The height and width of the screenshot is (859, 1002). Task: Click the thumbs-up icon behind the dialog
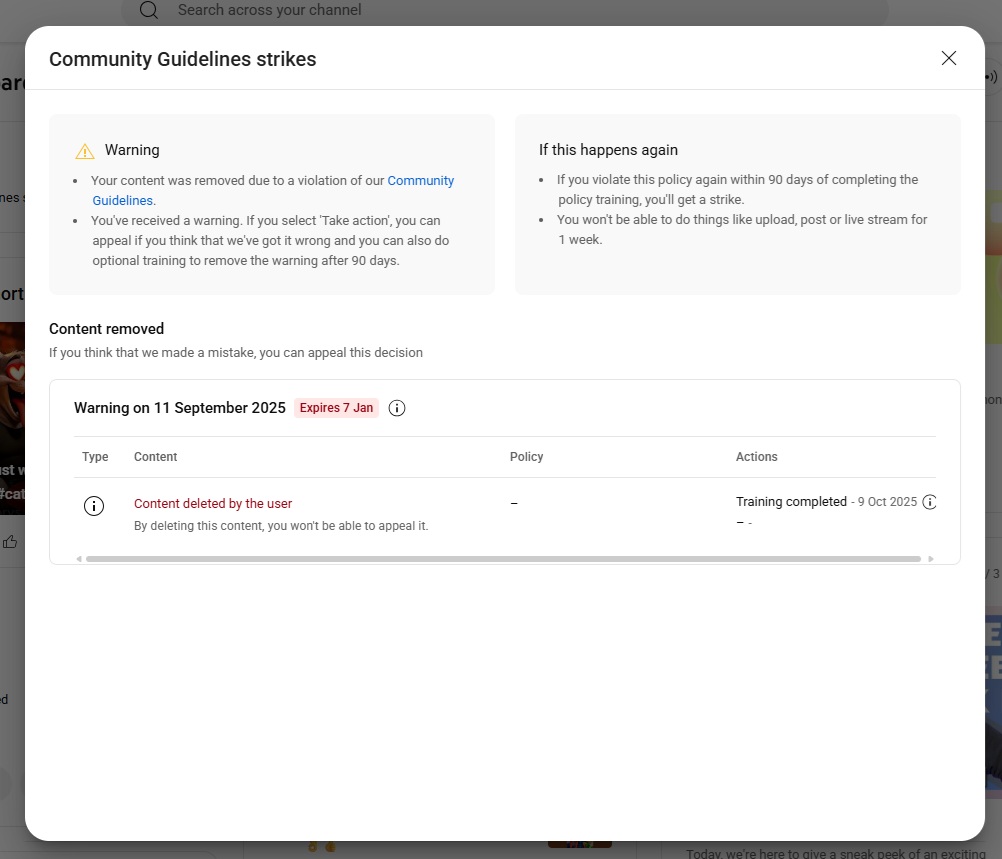[x=10, y=542]
